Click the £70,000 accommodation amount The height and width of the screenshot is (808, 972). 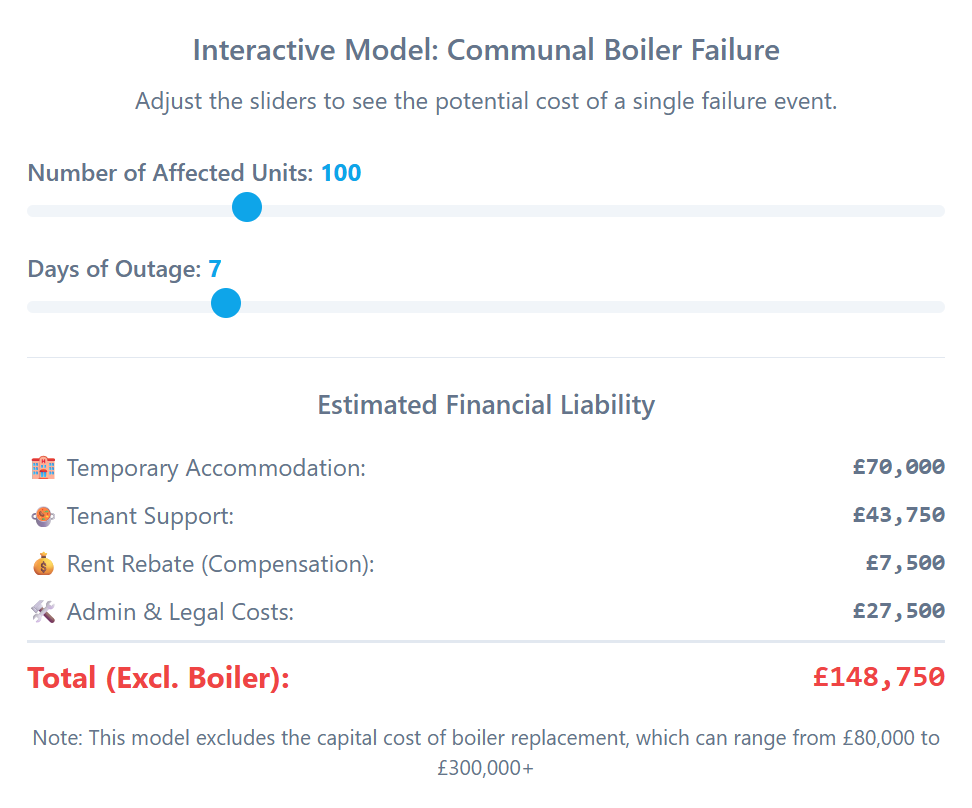898,467
